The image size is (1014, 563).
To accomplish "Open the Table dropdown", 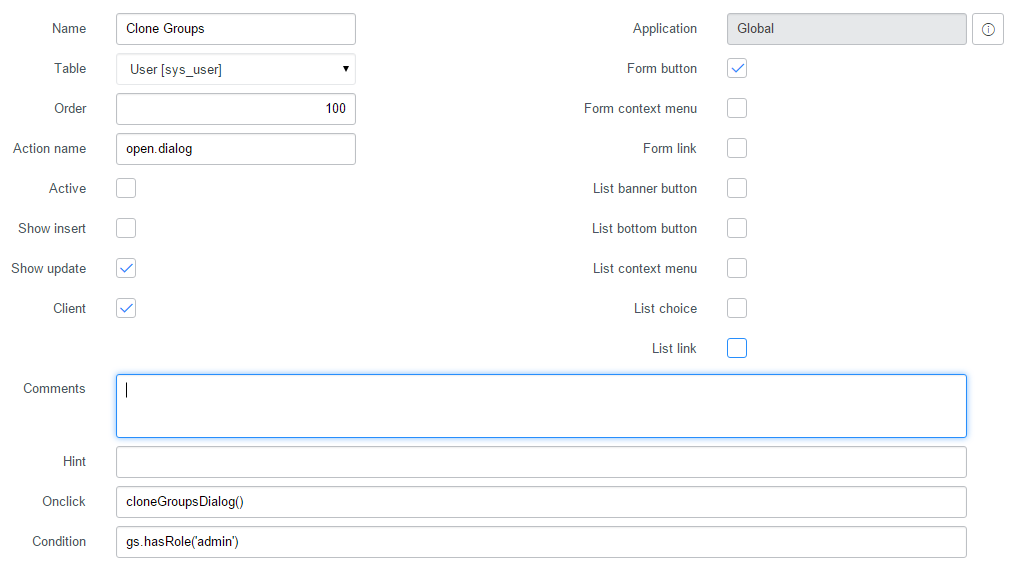I will click(236, 69).
